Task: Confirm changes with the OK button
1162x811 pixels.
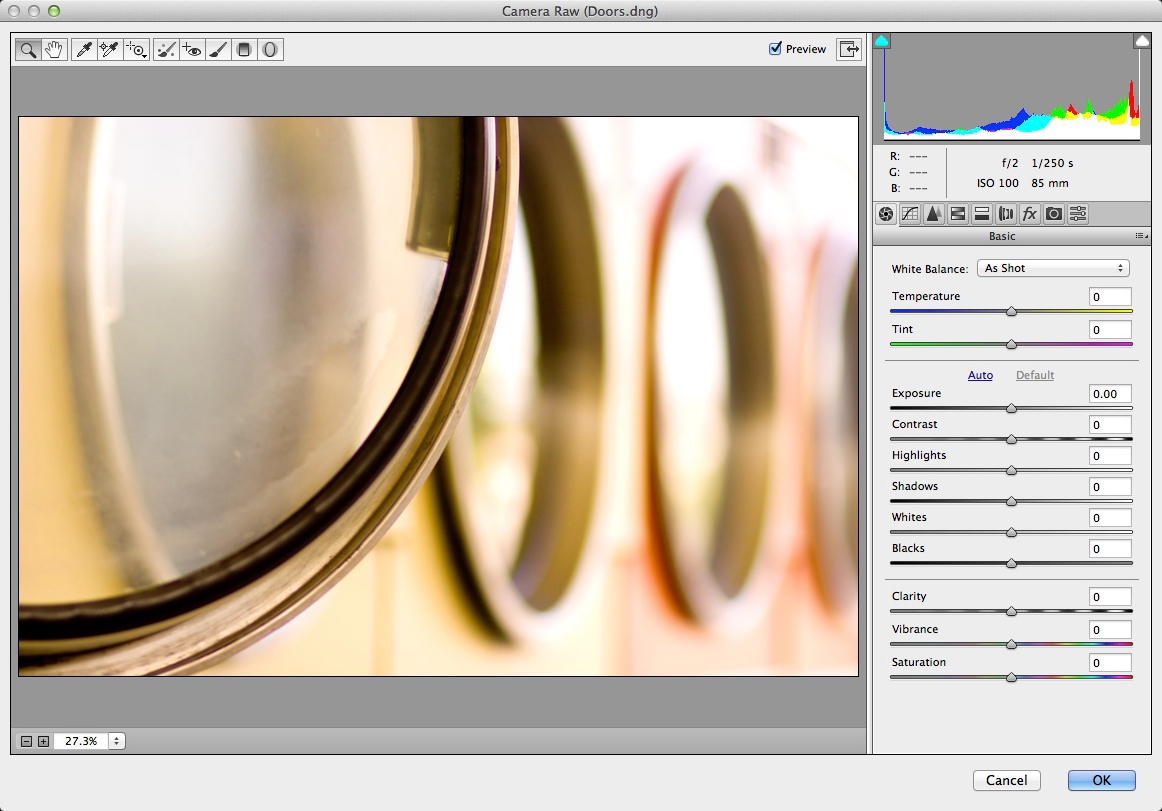Action: tap(1100, 780)
